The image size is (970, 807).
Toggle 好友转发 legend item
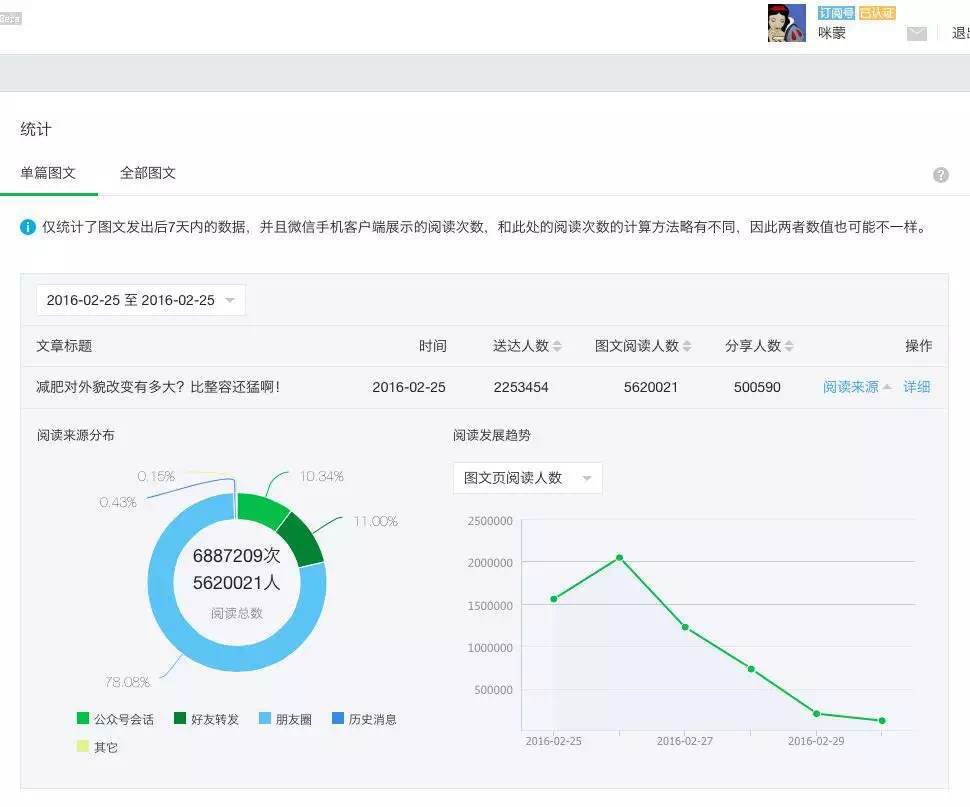click(x=207, y=719)
